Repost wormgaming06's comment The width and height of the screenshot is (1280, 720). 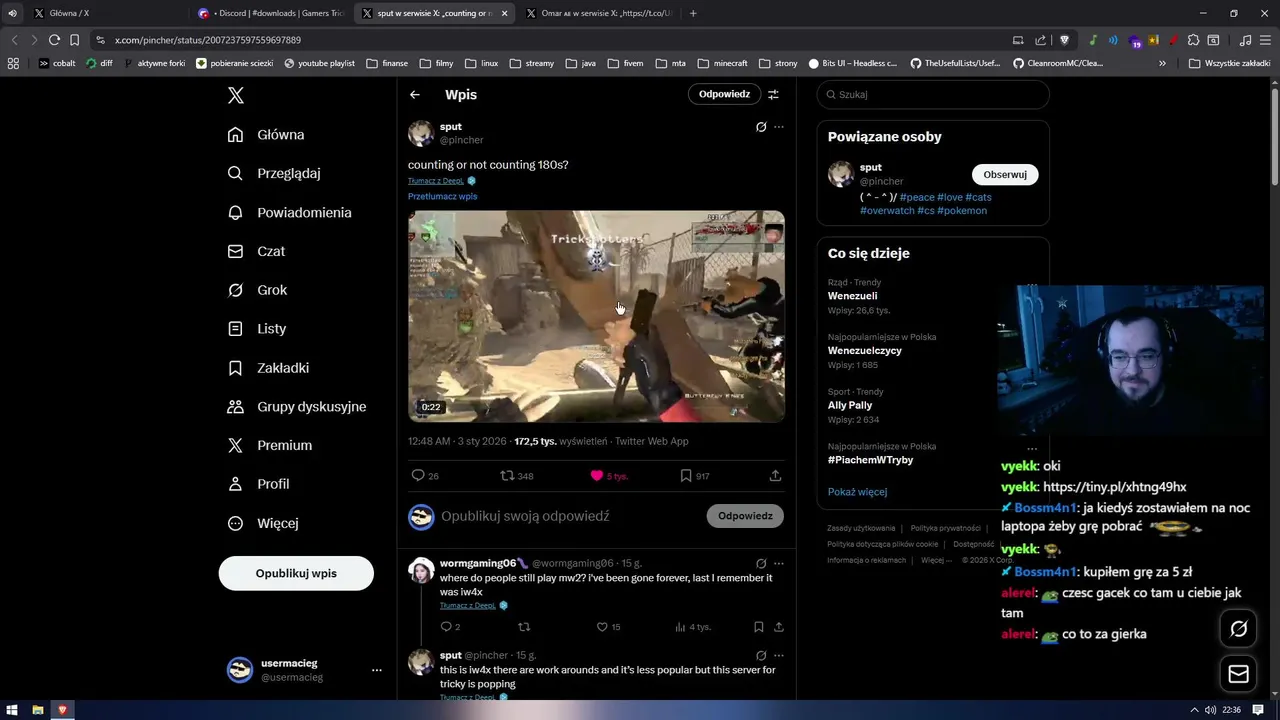(x=524, y=627)
